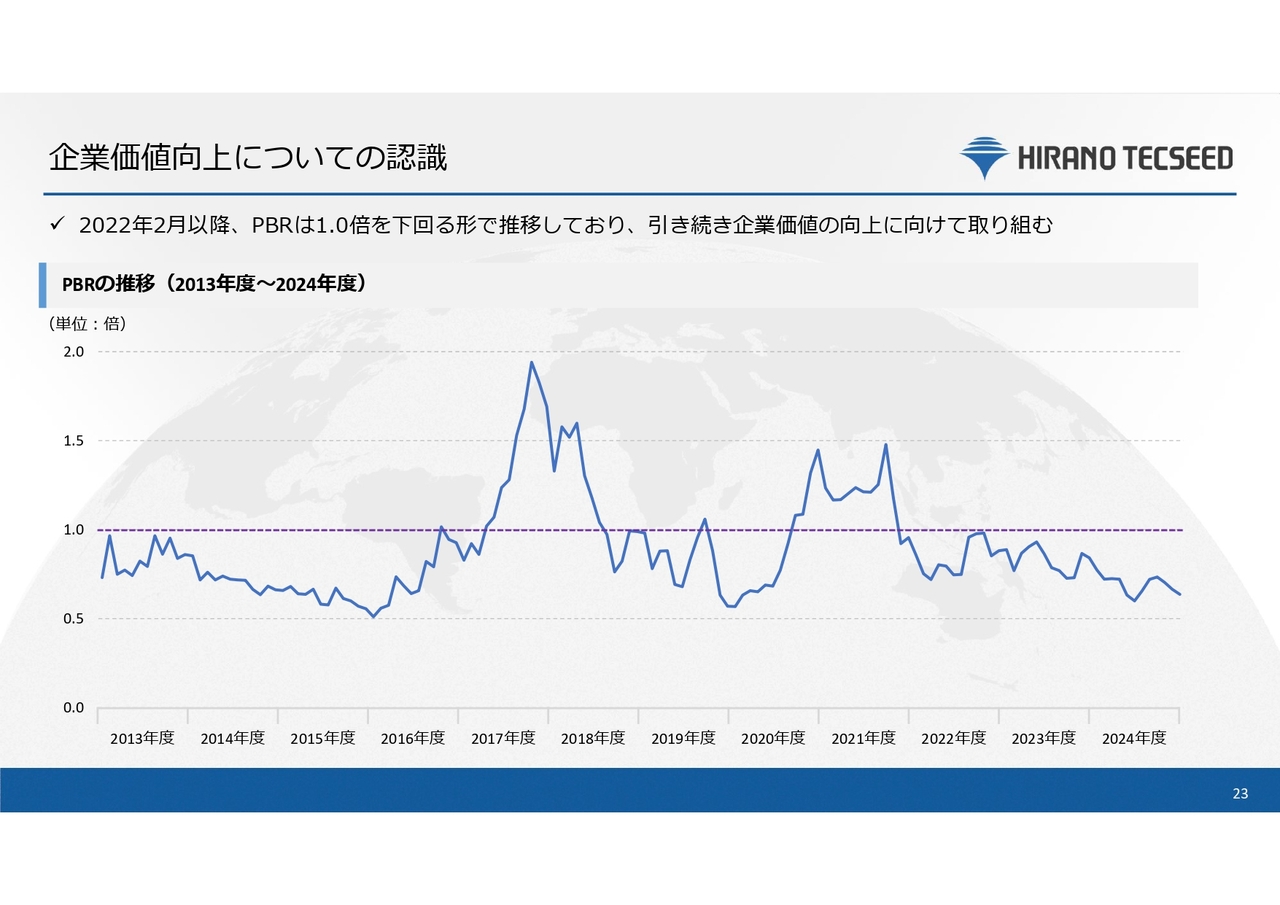Screen dimensions: 1280x905
Task: Click the 2023年度 x-axis label
Action: (1043, 738)
